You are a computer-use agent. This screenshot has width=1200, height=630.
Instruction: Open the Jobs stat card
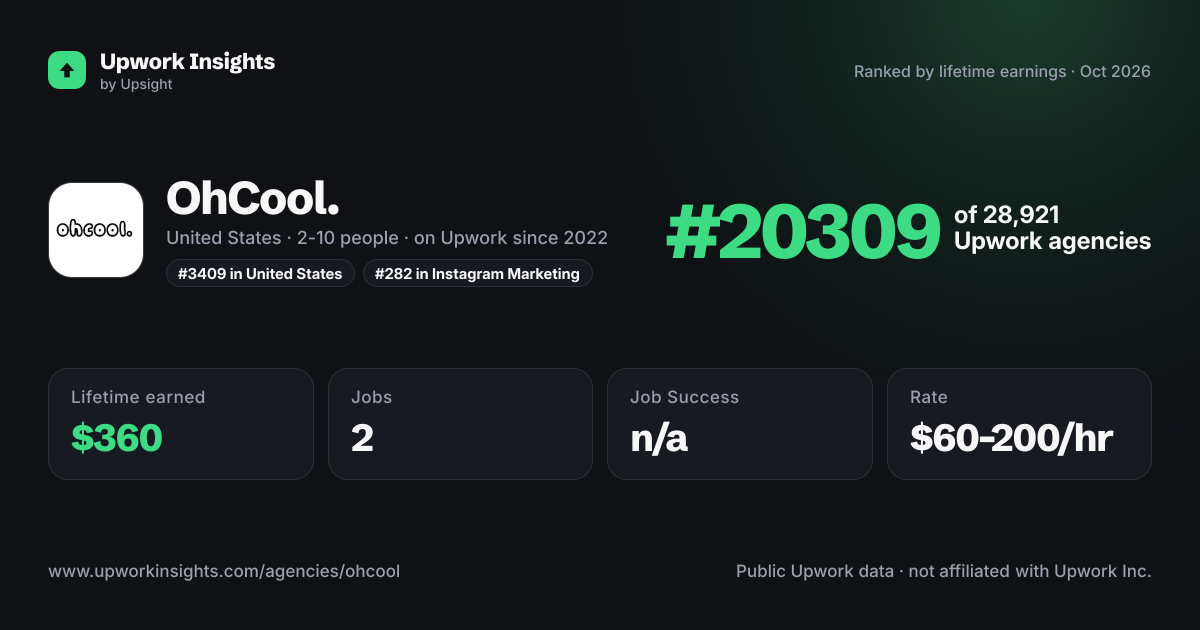coord(460,424)
